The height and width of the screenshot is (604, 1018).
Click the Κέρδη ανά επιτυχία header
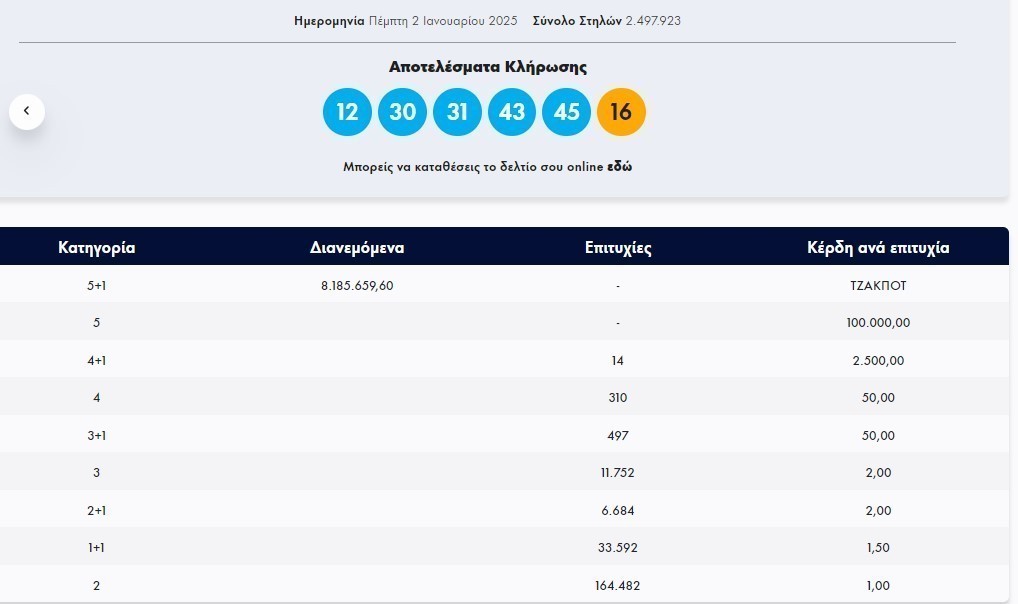click(x=878, y=248)
